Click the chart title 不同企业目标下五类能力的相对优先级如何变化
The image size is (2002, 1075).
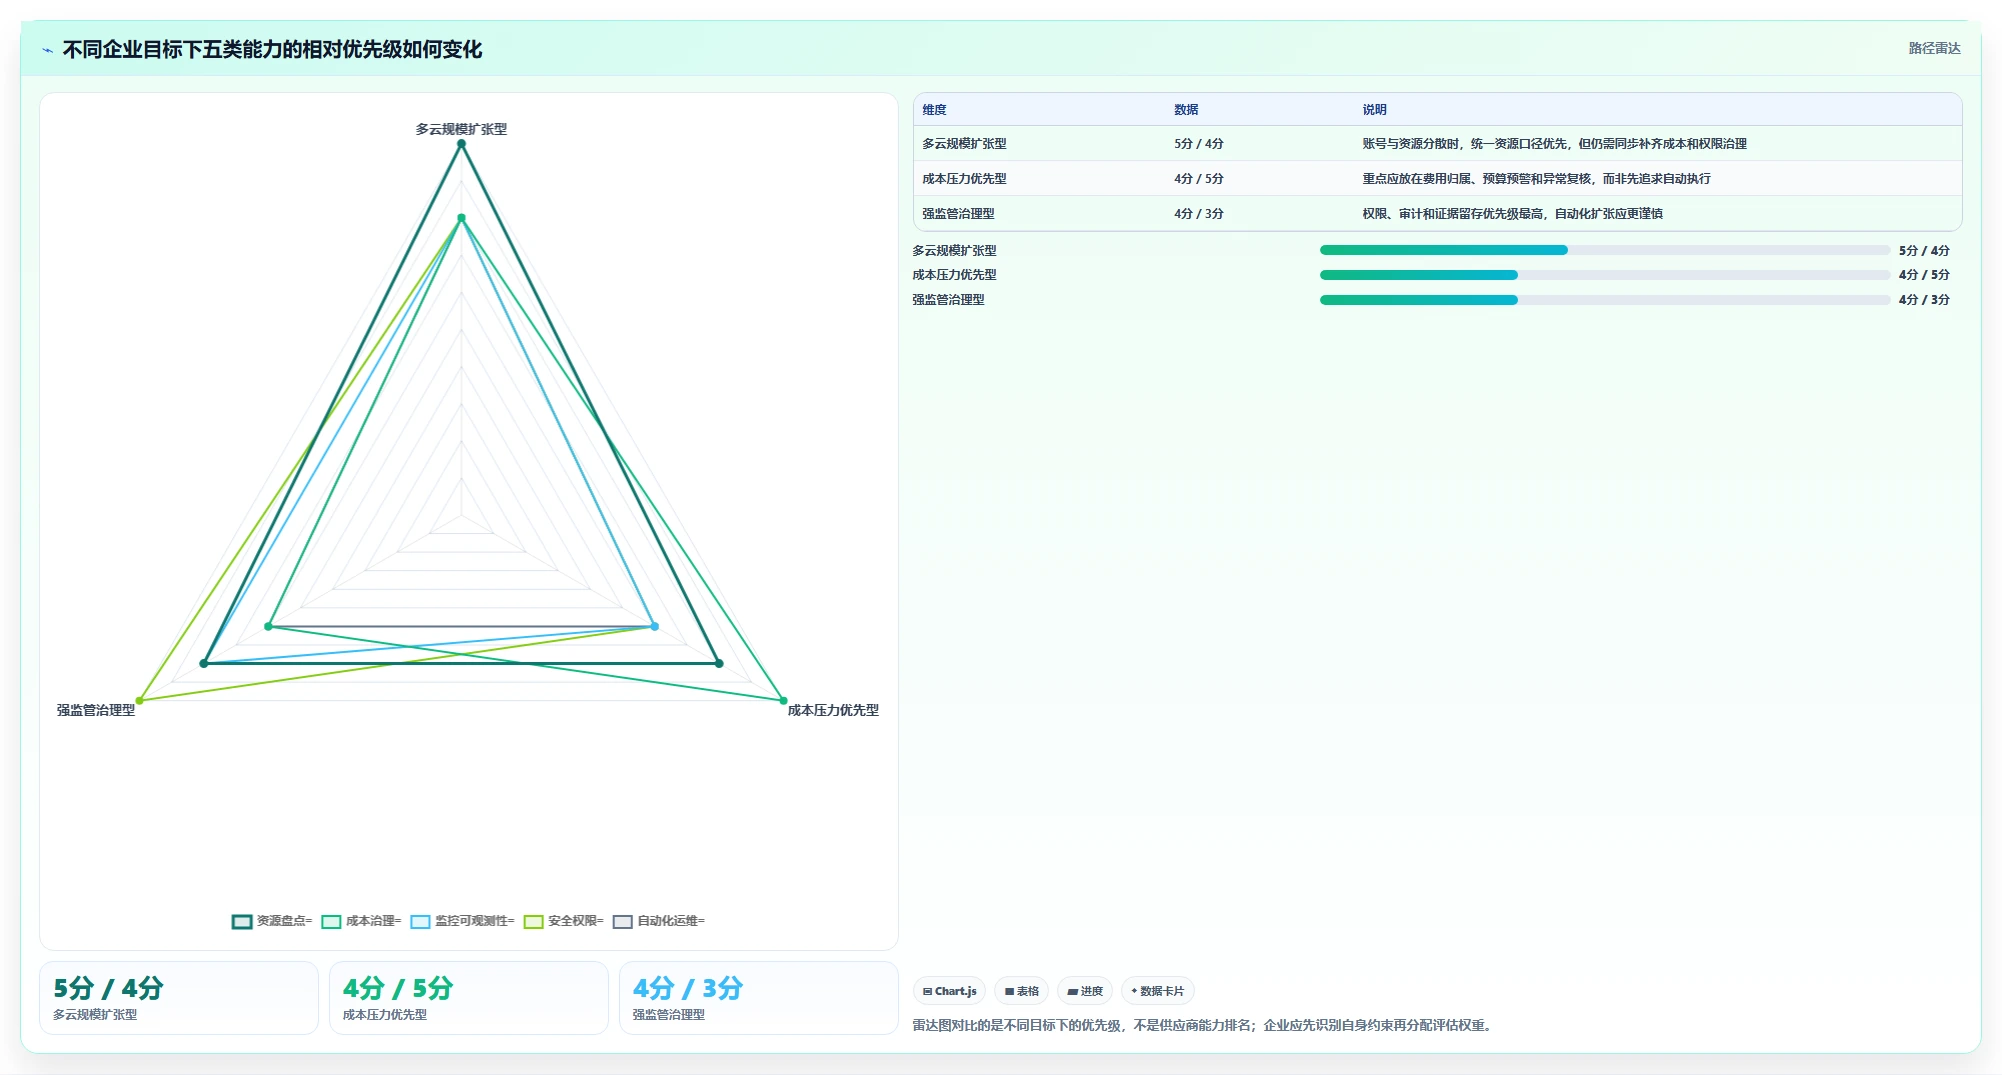pos(272,50)
